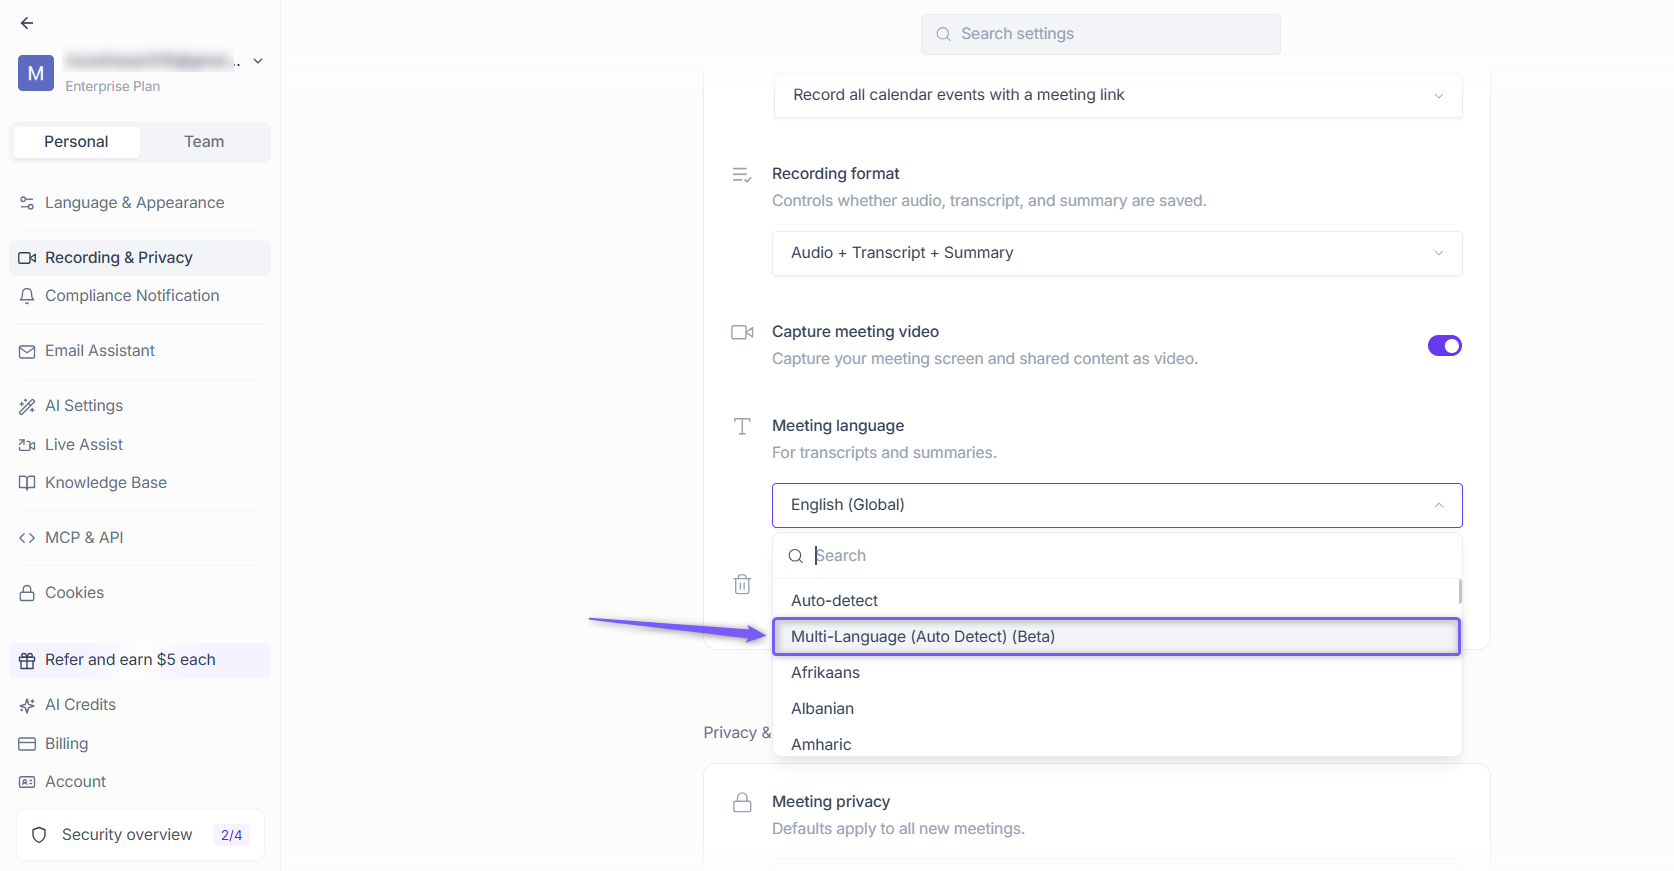Toggle Capture meeting video switch
1674x871 pixels.
(1444, 346)
